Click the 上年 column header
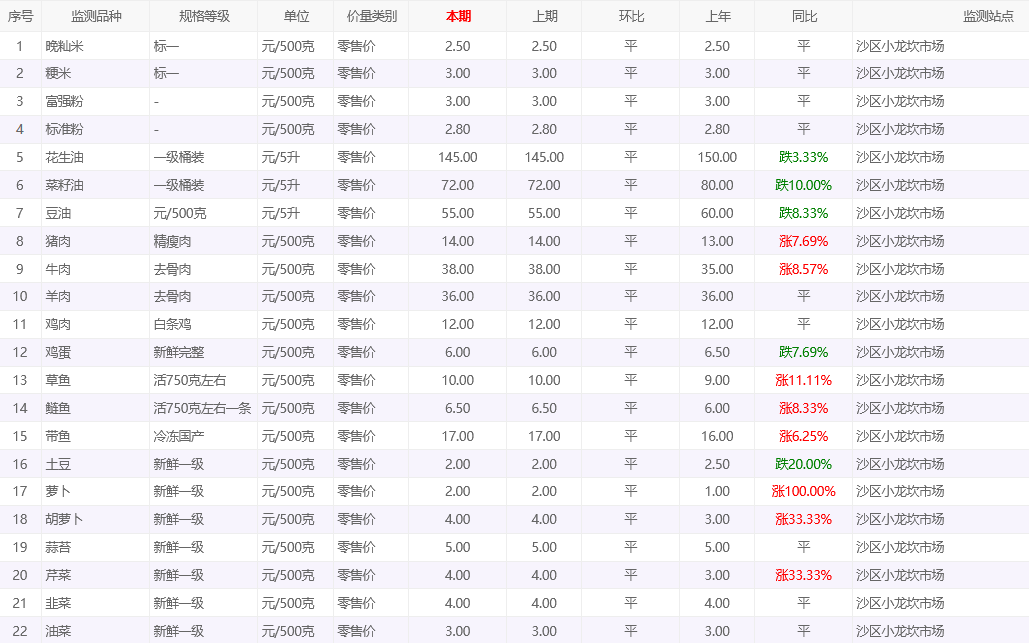 click(717, 16)
